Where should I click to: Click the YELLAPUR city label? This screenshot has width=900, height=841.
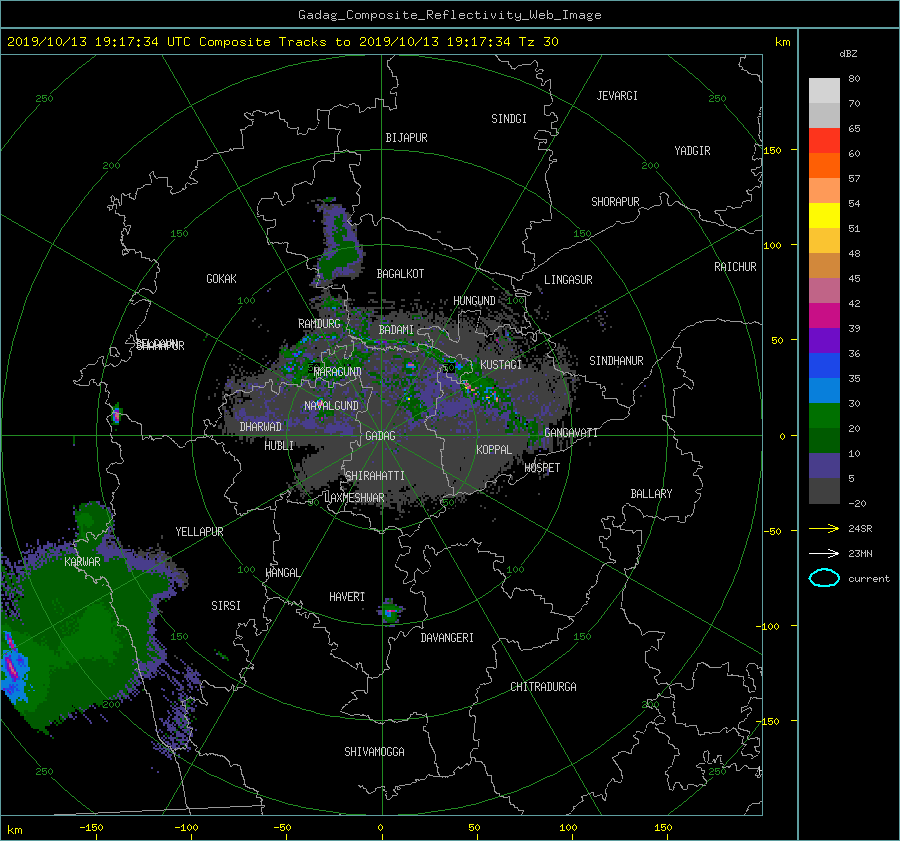[x=199, y=532]
